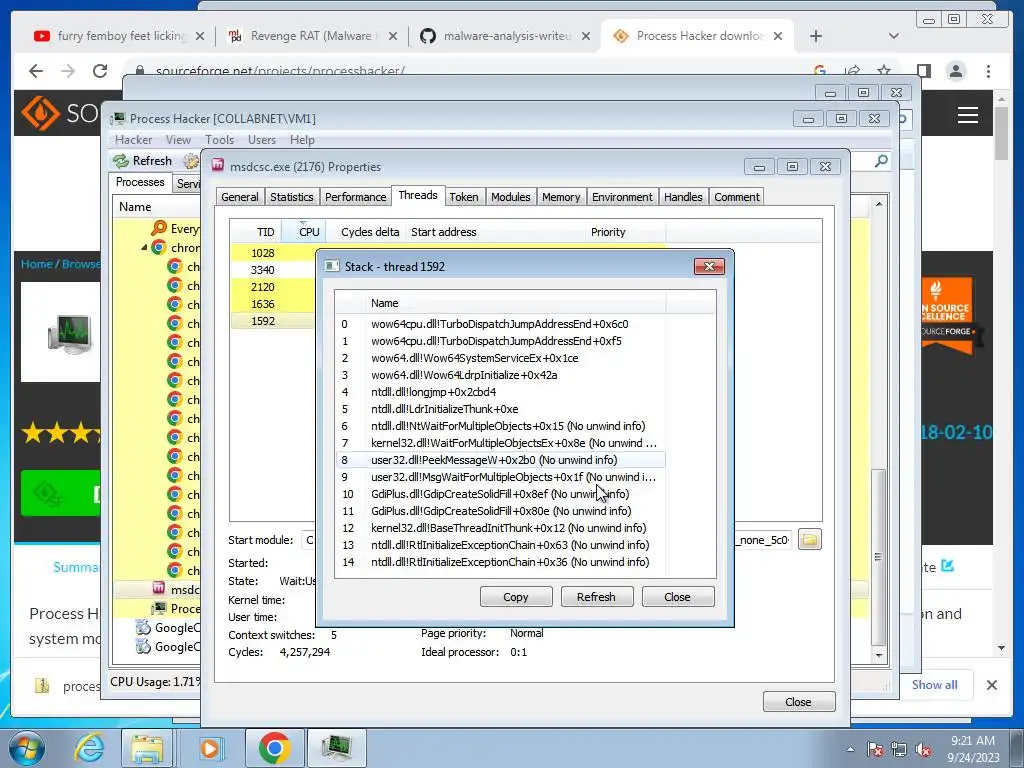Click the search magnifier in Process Hacker
This screenshot has width=1024, height=768.
881,161
